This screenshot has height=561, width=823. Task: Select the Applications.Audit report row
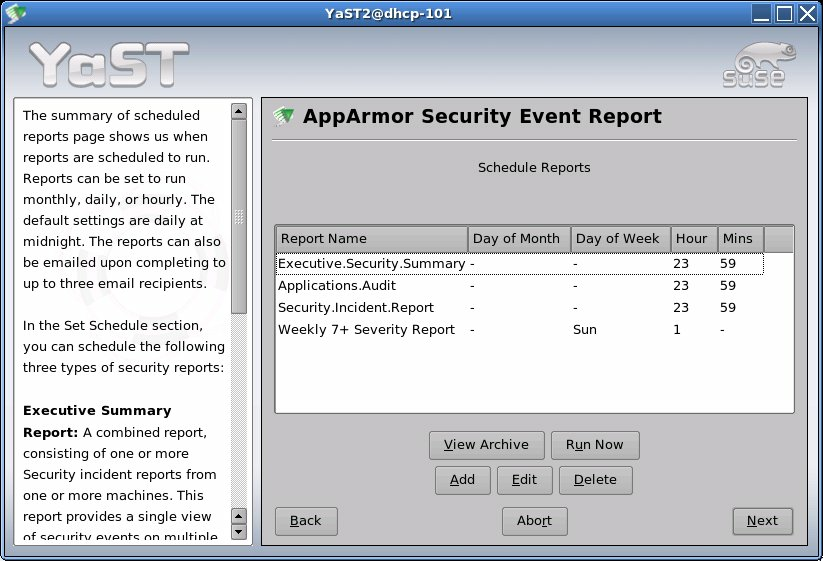pyautogui.click(x=520, y=285)
